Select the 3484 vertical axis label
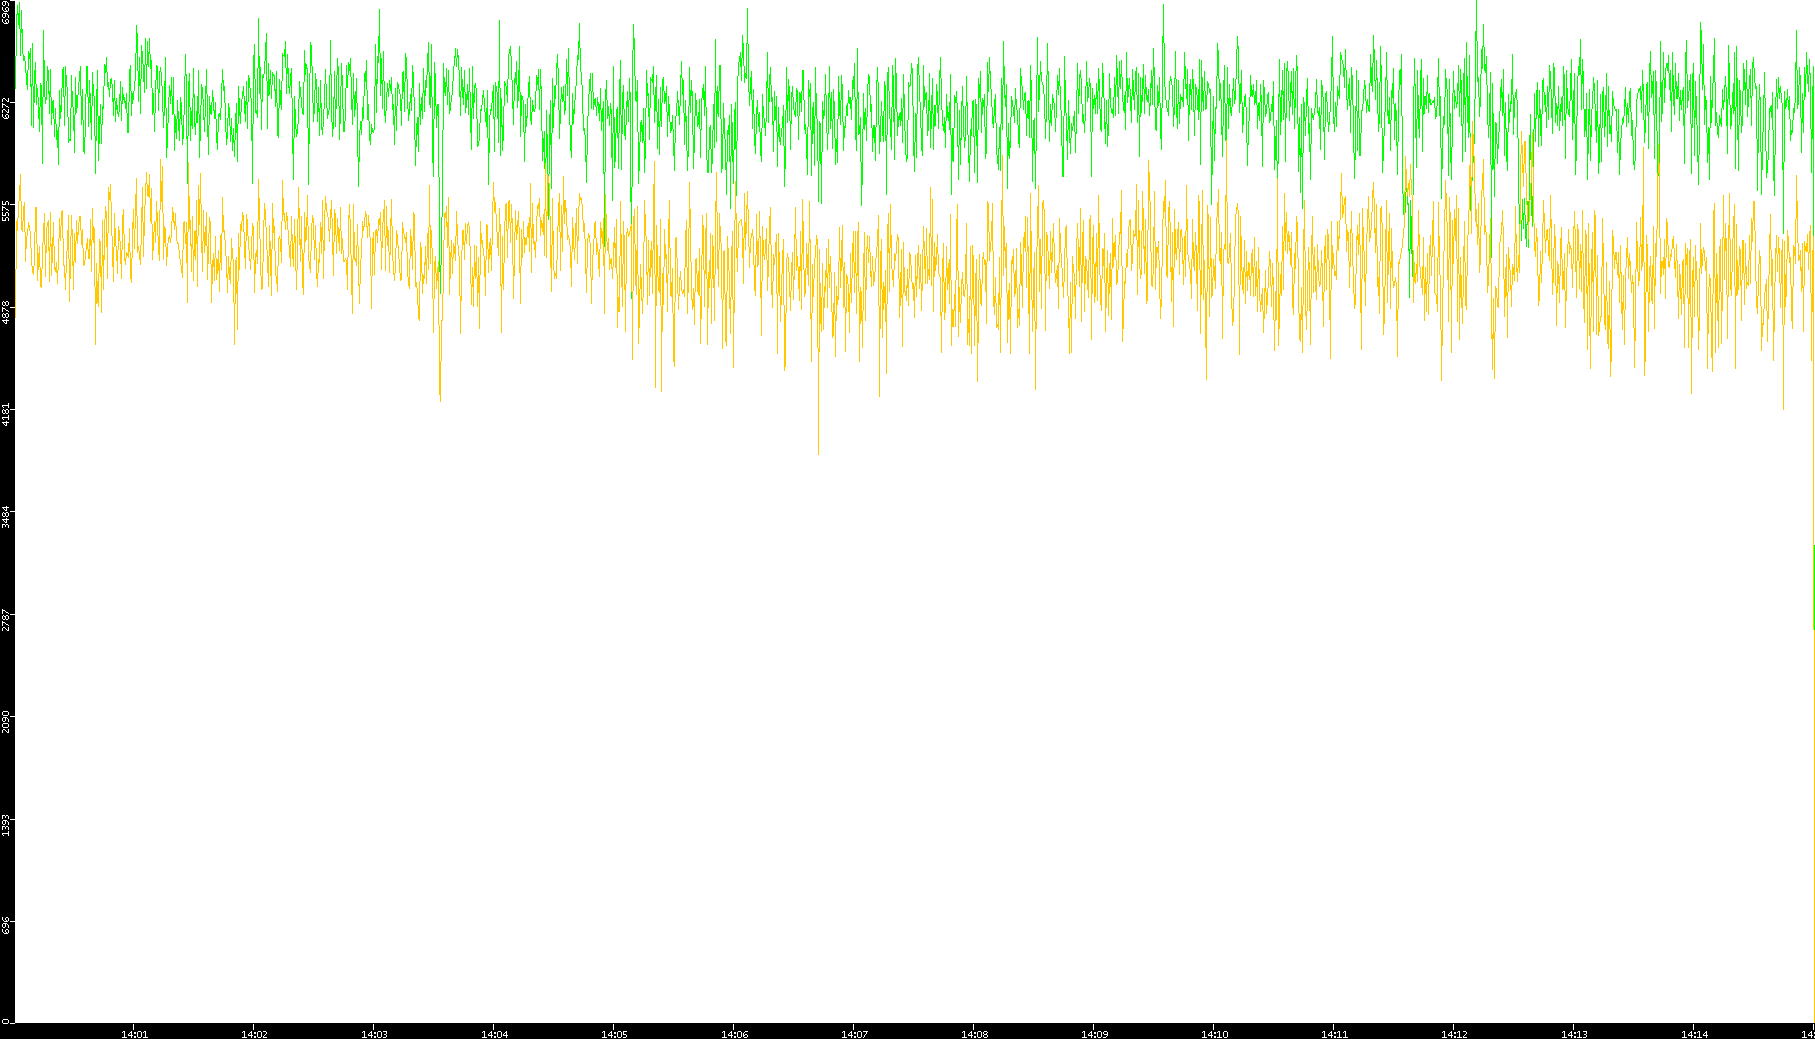Screen dimensions: 1815x1039 click(x=6, y=516)
